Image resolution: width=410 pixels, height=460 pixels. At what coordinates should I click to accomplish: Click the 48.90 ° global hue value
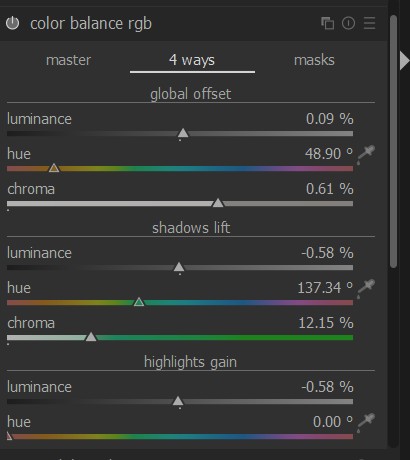[329, 154]
